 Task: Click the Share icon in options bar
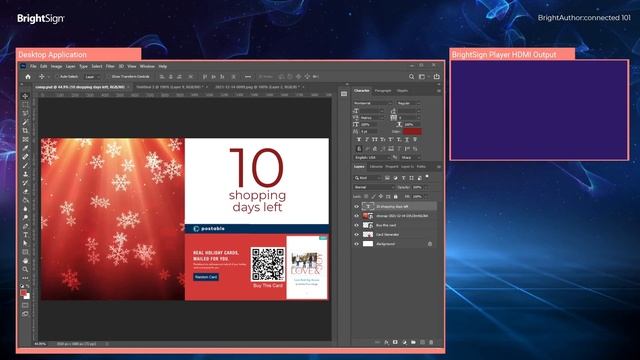click(437, 77)
